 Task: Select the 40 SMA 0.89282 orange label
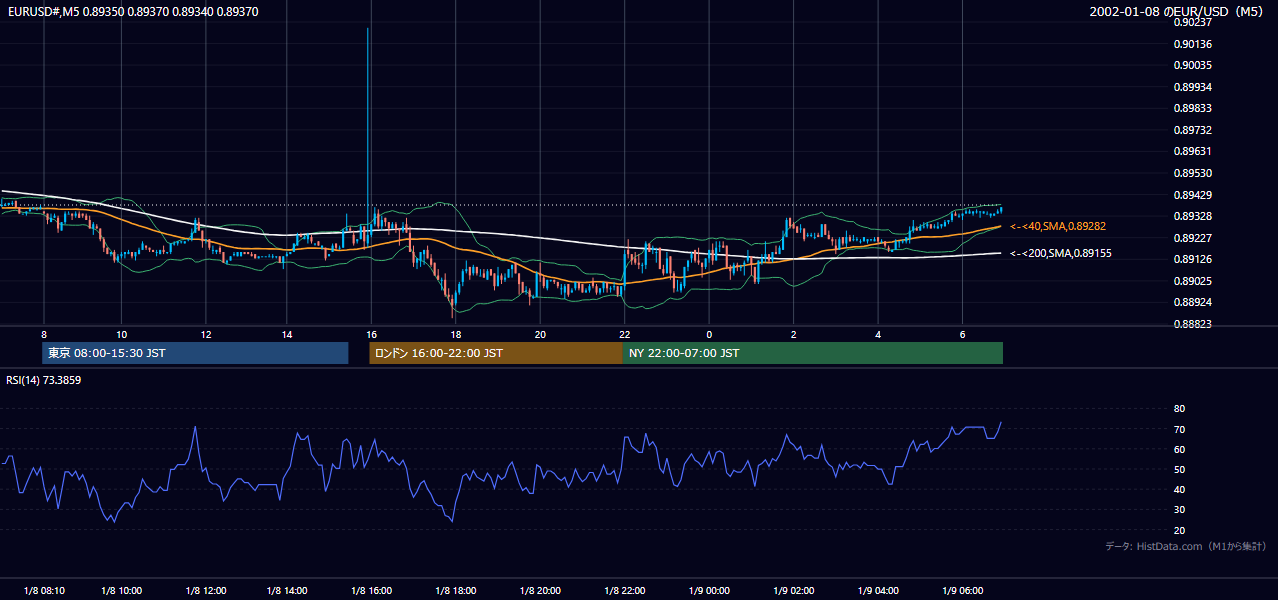tap(1058, 226)
